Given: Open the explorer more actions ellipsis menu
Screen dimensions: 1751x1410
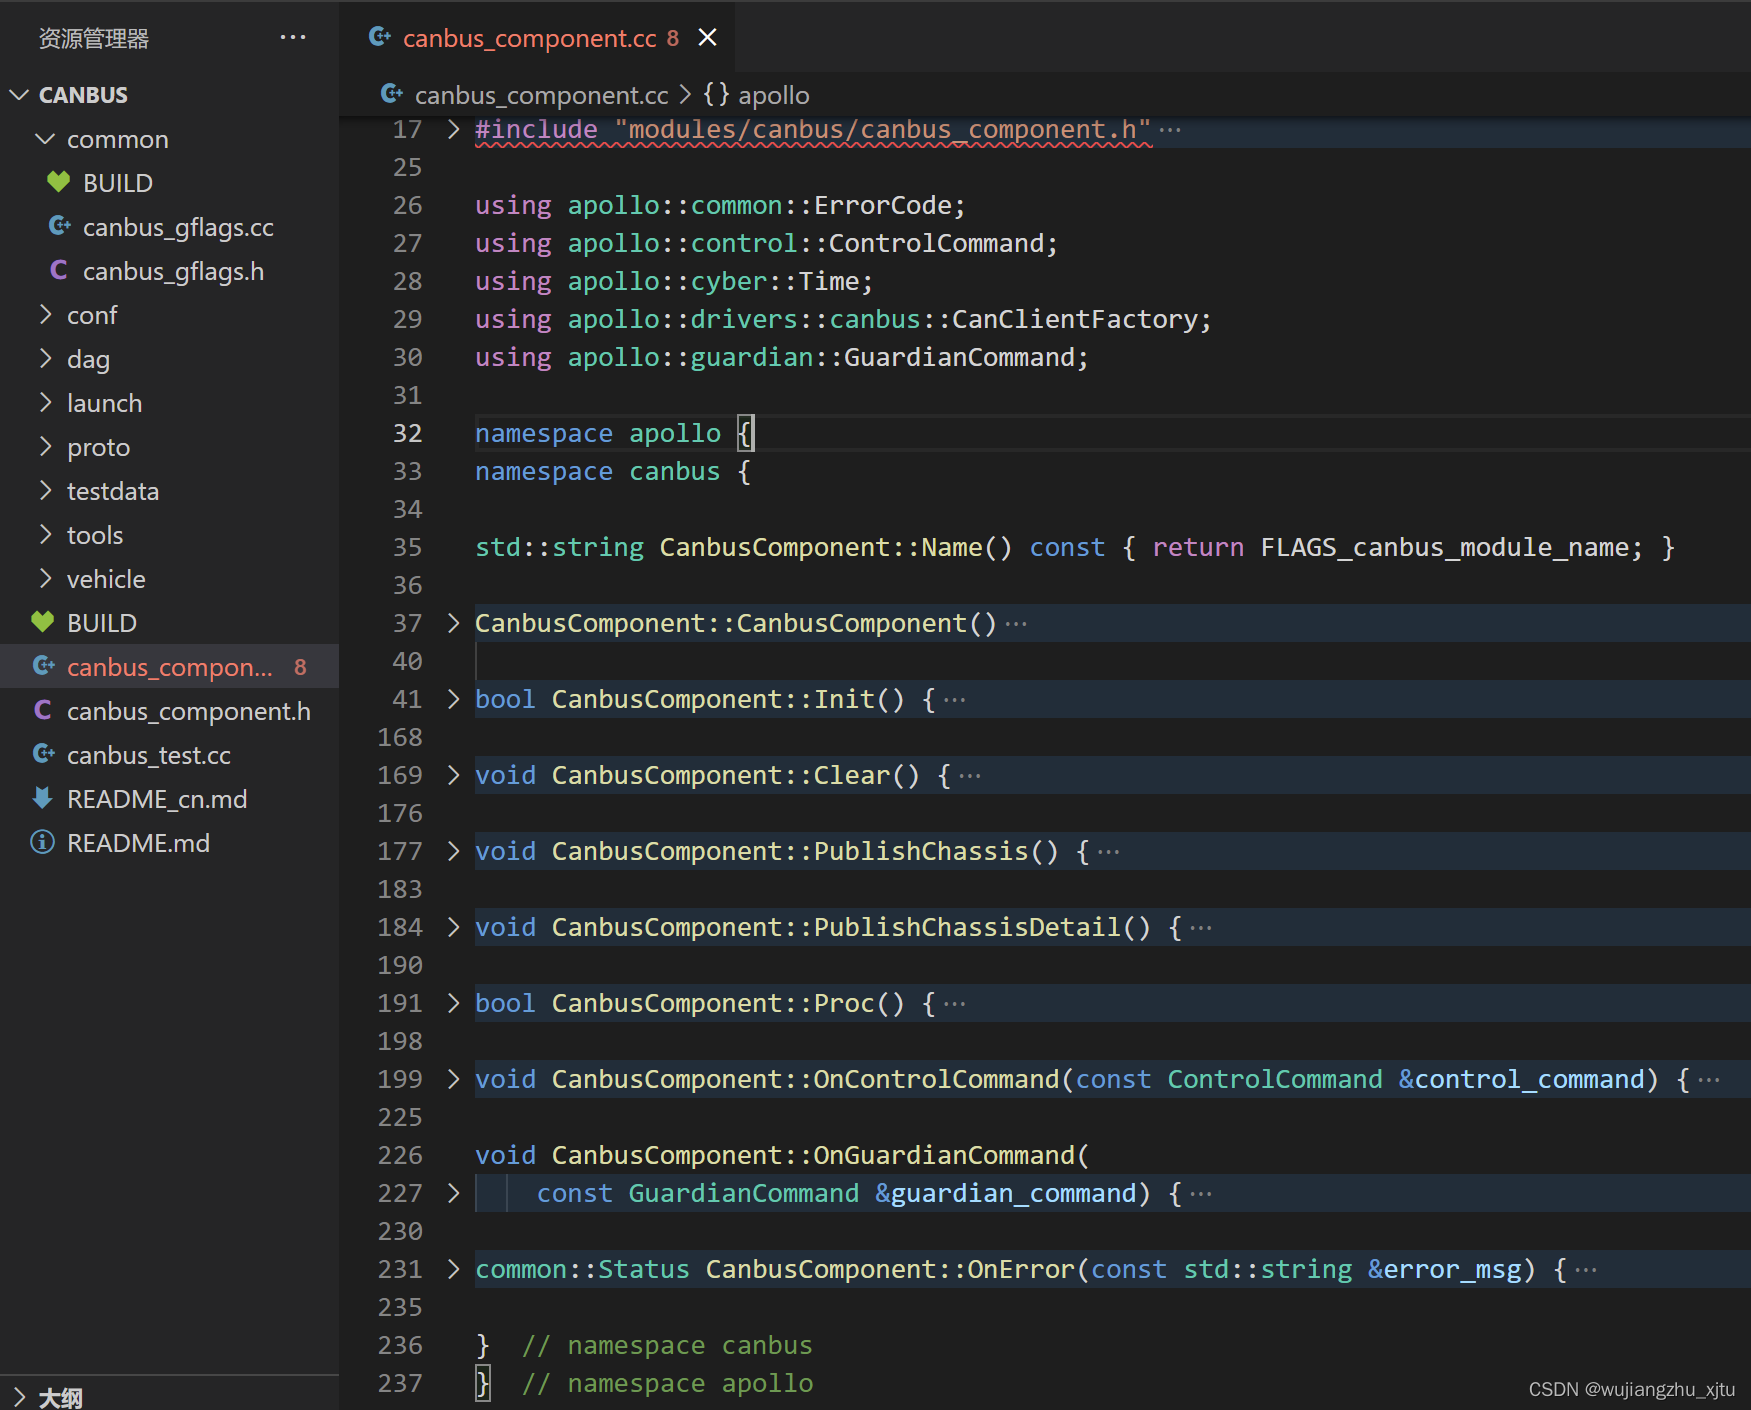Looking at the screenshot, I should point(293,38).
